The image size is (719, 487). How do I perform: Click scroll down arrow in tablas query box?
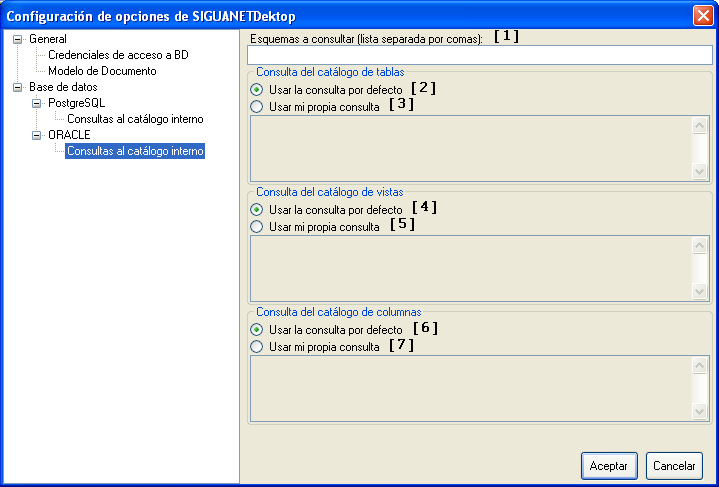pyautogui.click(x=699, y=172)
